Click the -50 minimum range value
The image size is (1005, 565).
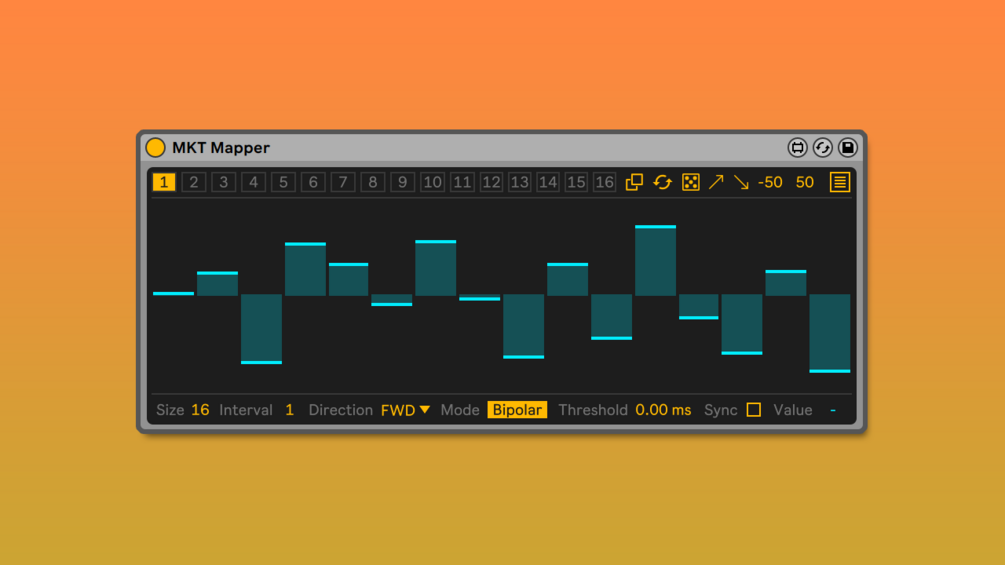(x=770, y=182)
